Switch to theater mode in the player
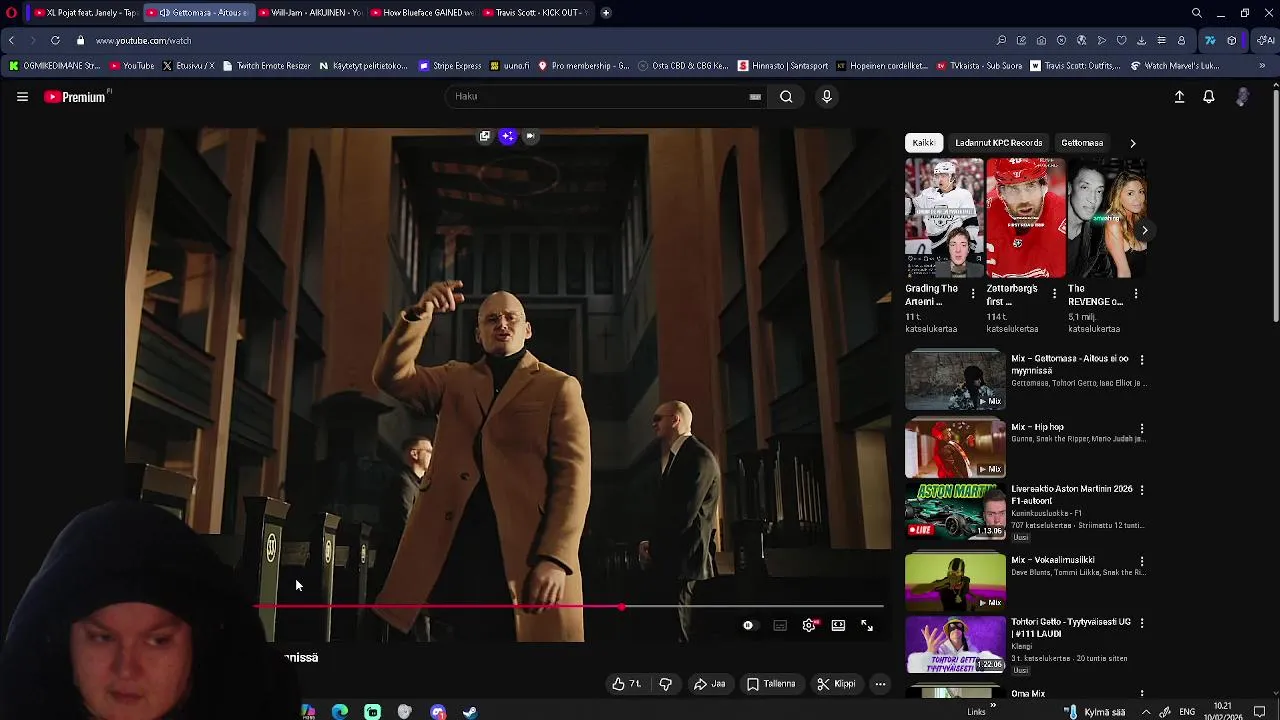Viewport: 1280px width, 720px height. coord(838,625)
